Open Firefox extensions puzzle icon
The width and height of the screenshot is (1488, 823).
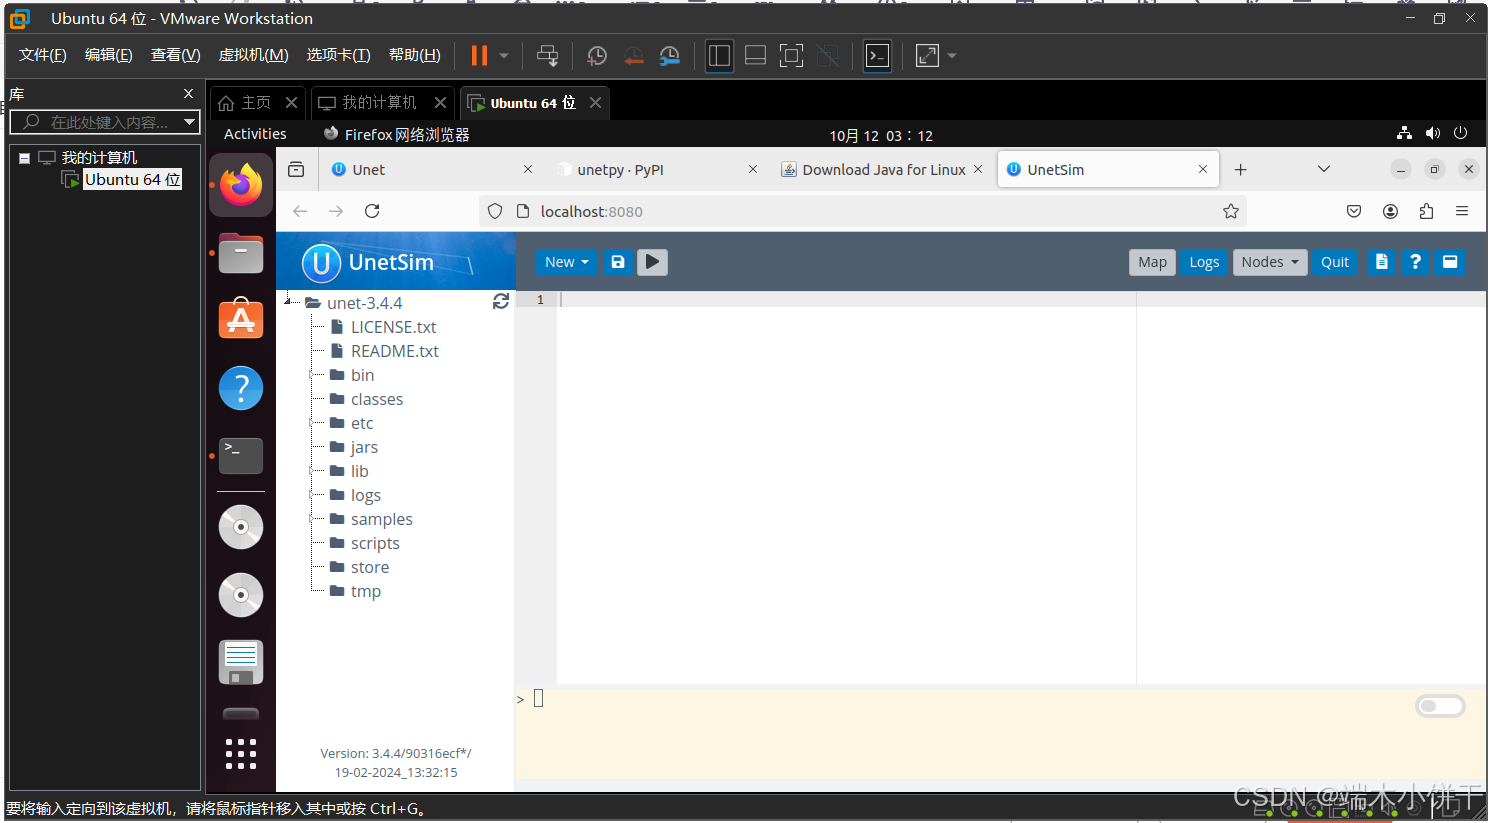(1426, 211)
